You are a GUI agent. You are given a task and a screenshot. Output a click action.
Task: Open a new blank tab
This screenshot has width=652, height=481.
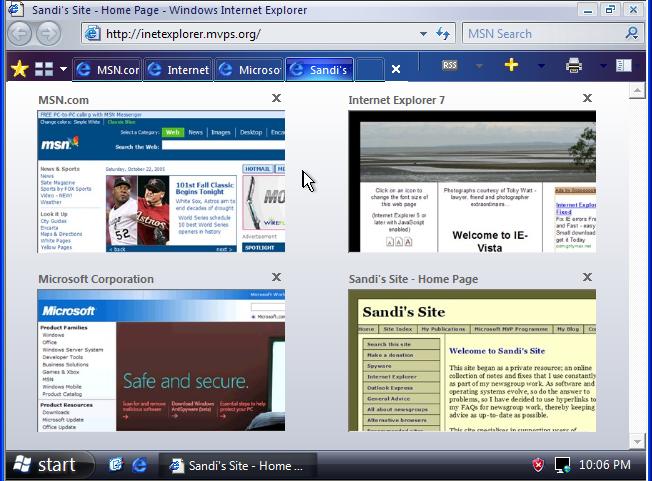[369, 69]
